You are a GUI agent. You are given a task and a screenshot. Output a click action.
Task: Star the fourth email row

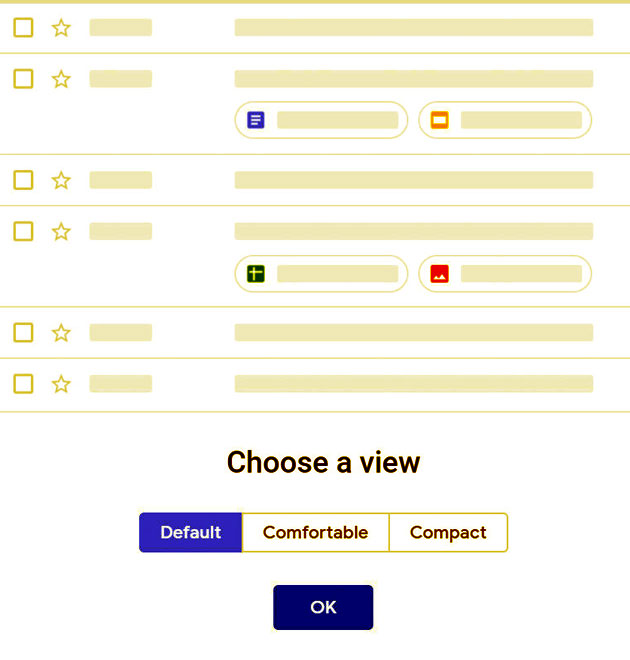[x=61, y=232]
